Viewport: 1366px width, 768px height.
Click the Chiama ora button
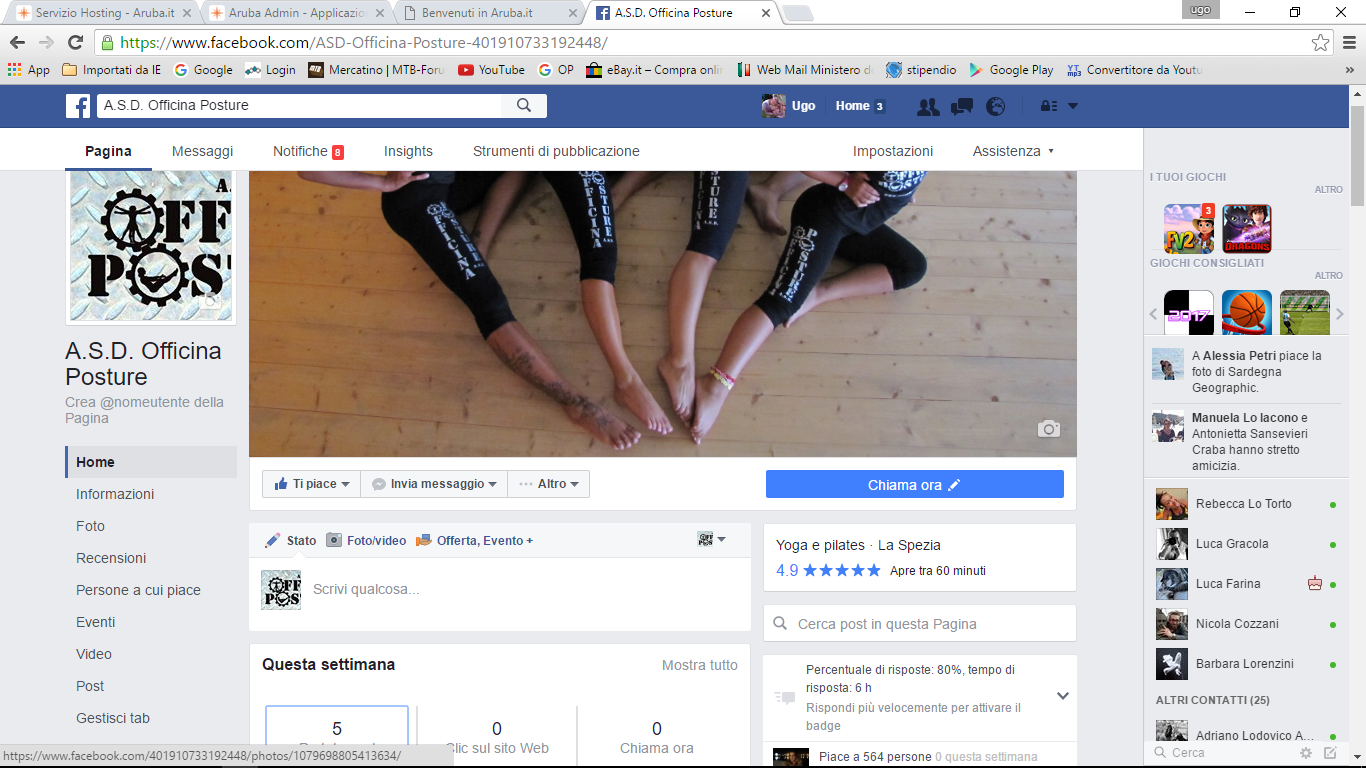[x=914, y=485]
